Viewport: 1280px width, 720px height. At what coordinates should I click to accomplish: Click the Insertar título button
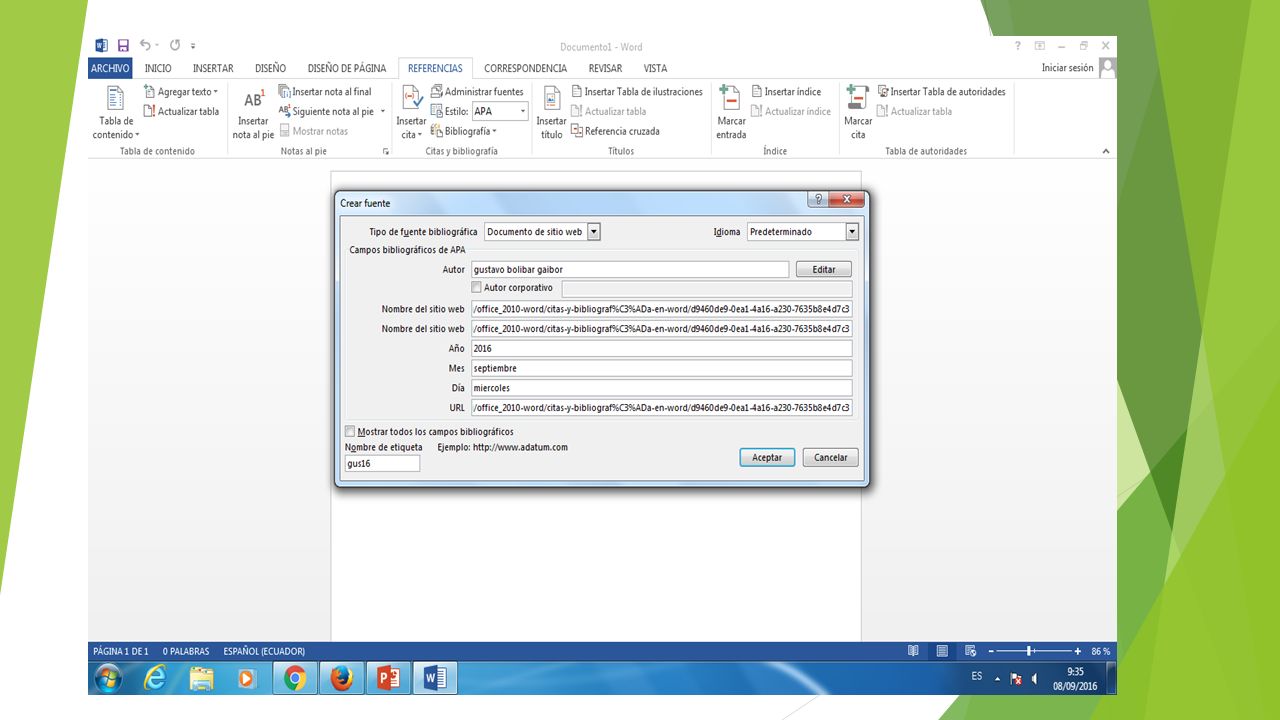pos(551,113)
